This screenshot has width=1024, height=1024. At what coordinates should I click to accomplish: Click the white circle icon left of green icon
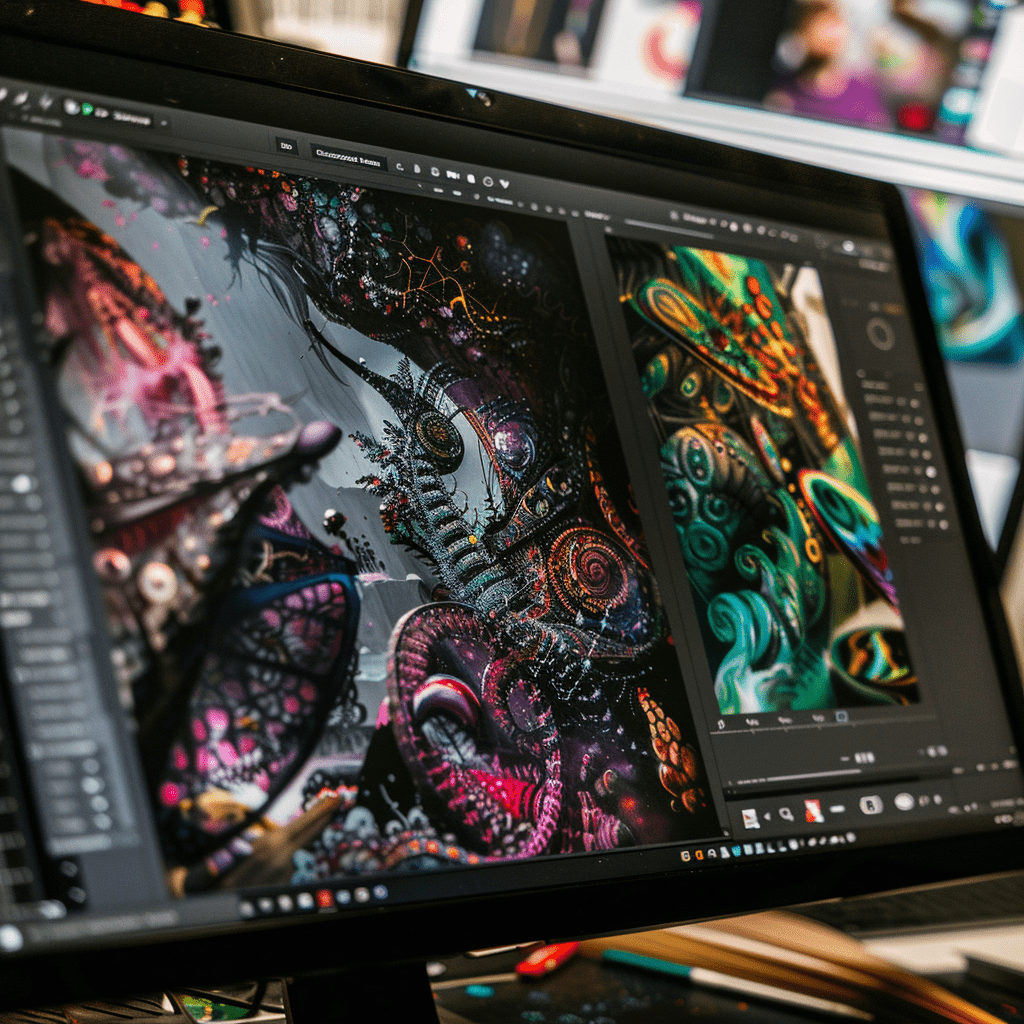click(x=71, y=106)
